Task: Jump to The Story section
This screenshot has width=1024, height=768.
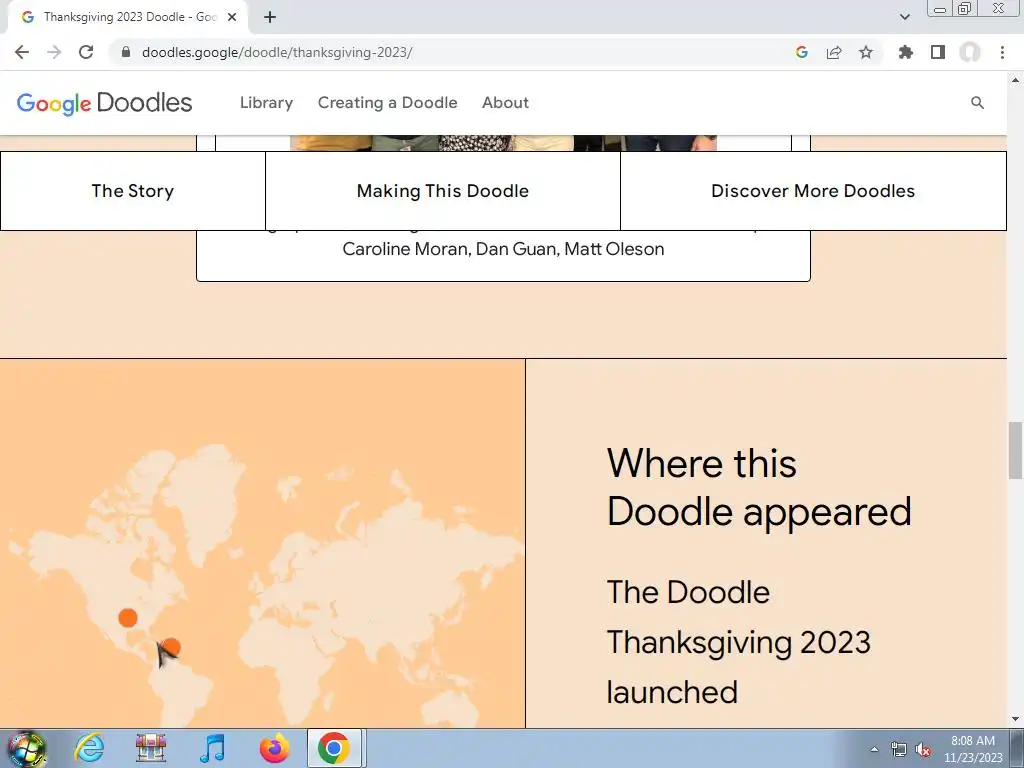Action: tap(133, 191)
